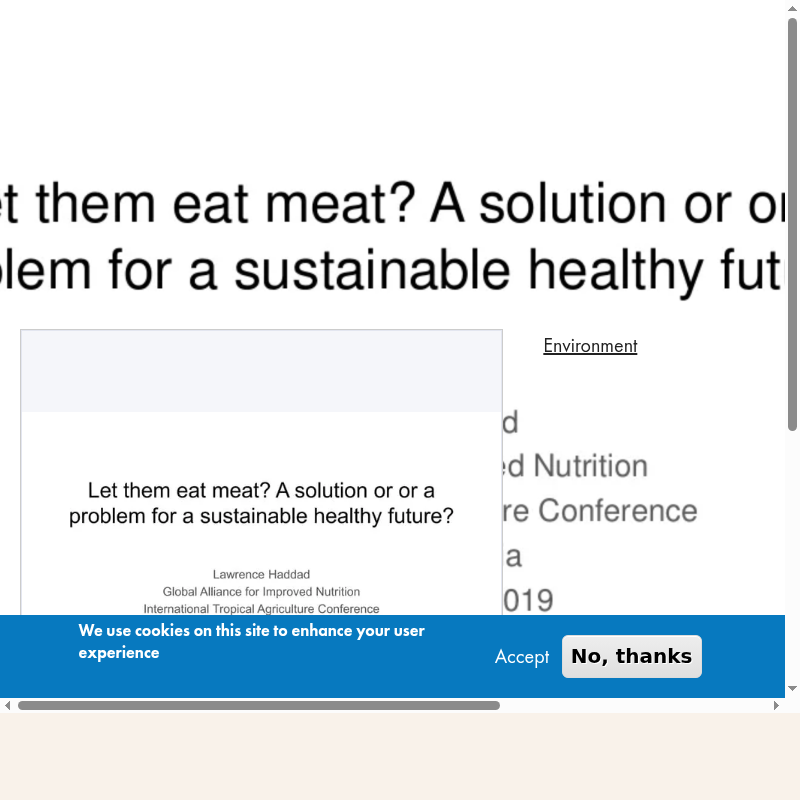Click the large 'them eat meat?' headline line
Viewport: 800px width, 800px height.
coord(390,204)
